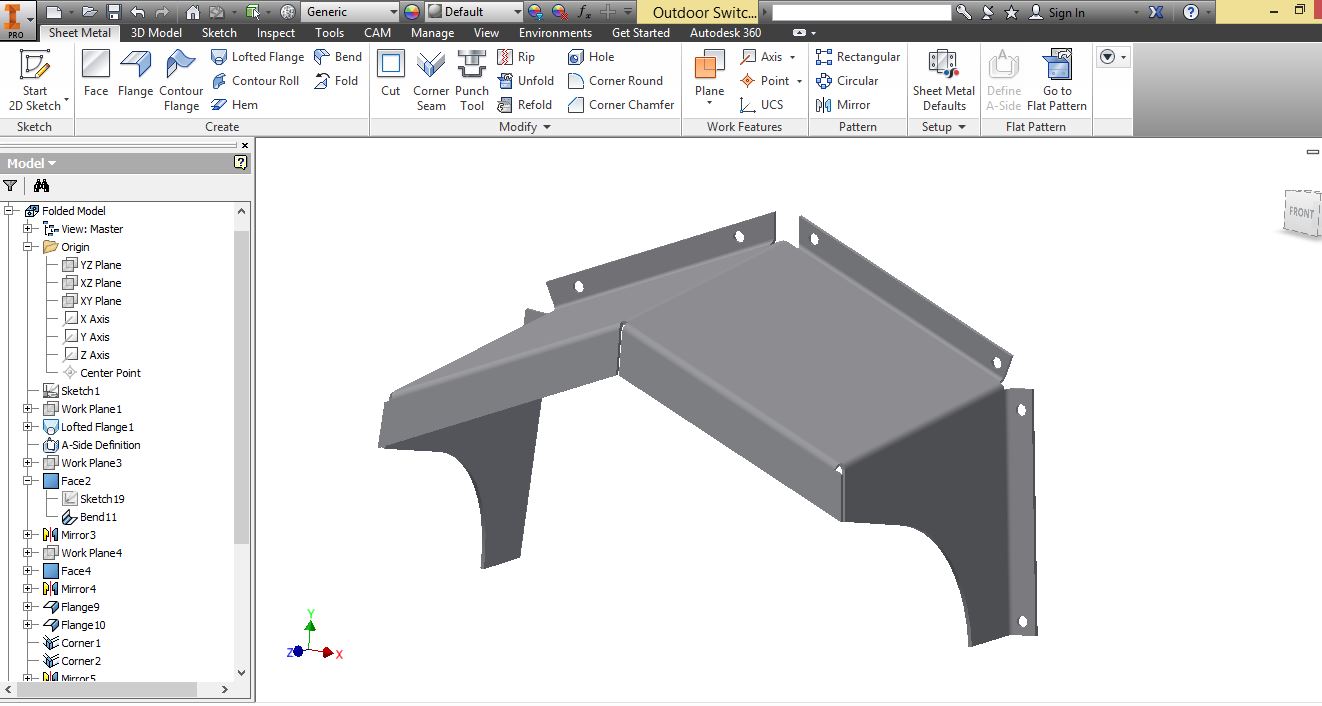Select A-Side Definition in the tree

pyautogui.click(x=92, y=445)
